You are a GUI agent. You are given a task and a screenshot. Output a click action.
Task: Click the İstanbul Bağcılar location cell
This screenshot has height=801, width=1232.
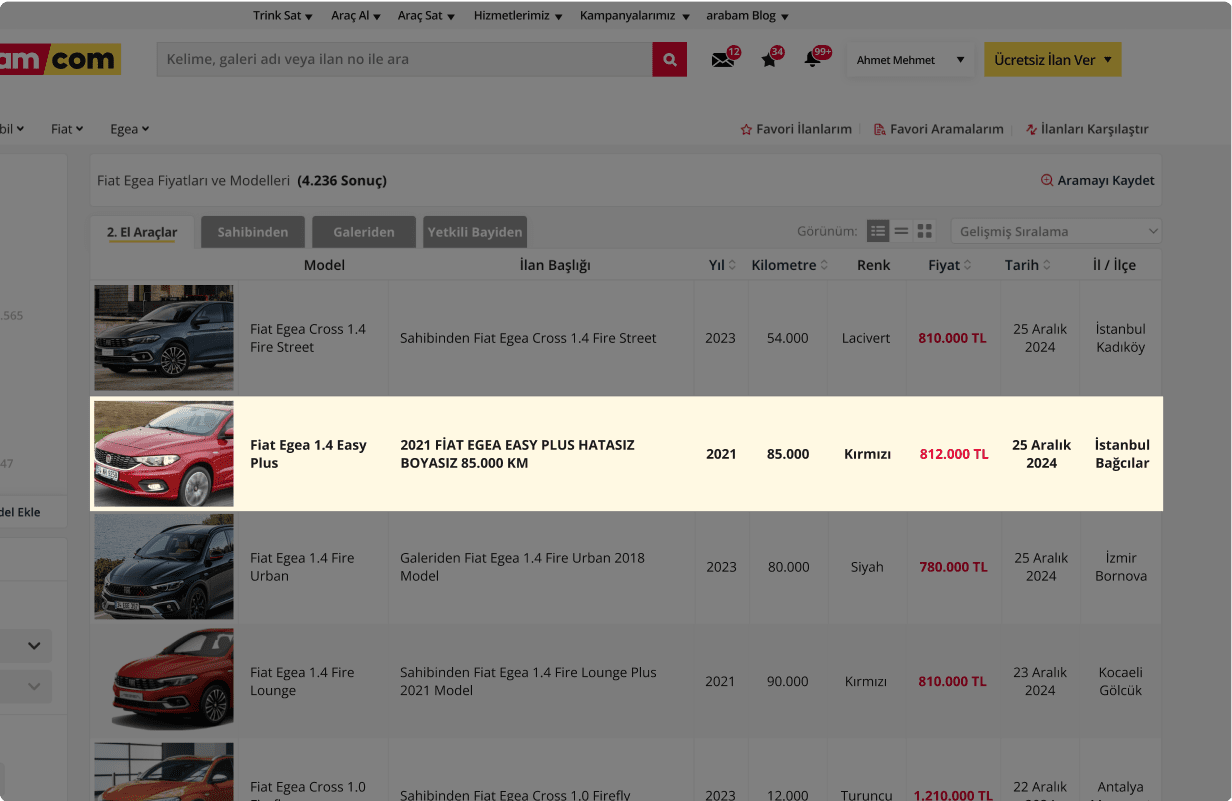[x=1122, y=454]
